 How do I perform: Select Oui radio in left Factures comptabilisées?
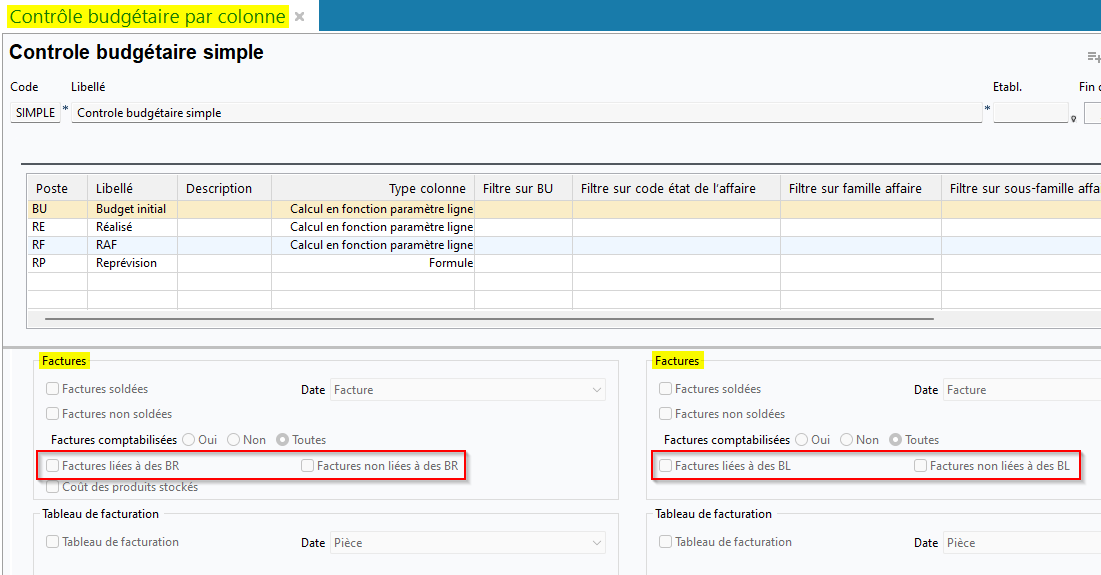188,440
